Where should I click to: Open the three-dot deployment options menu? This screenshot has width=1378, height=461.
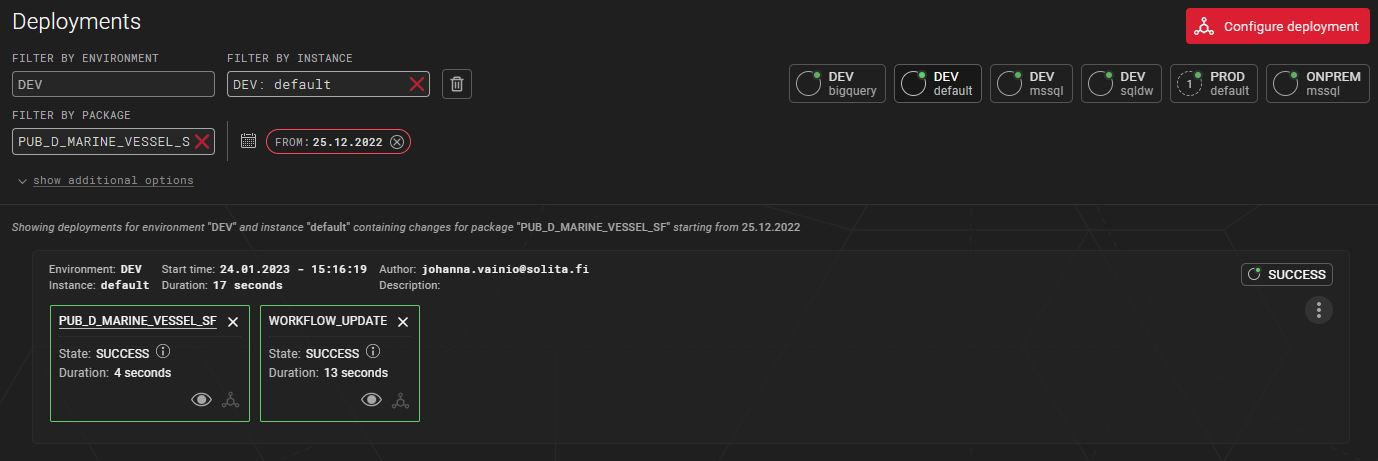pos(1319,310)
